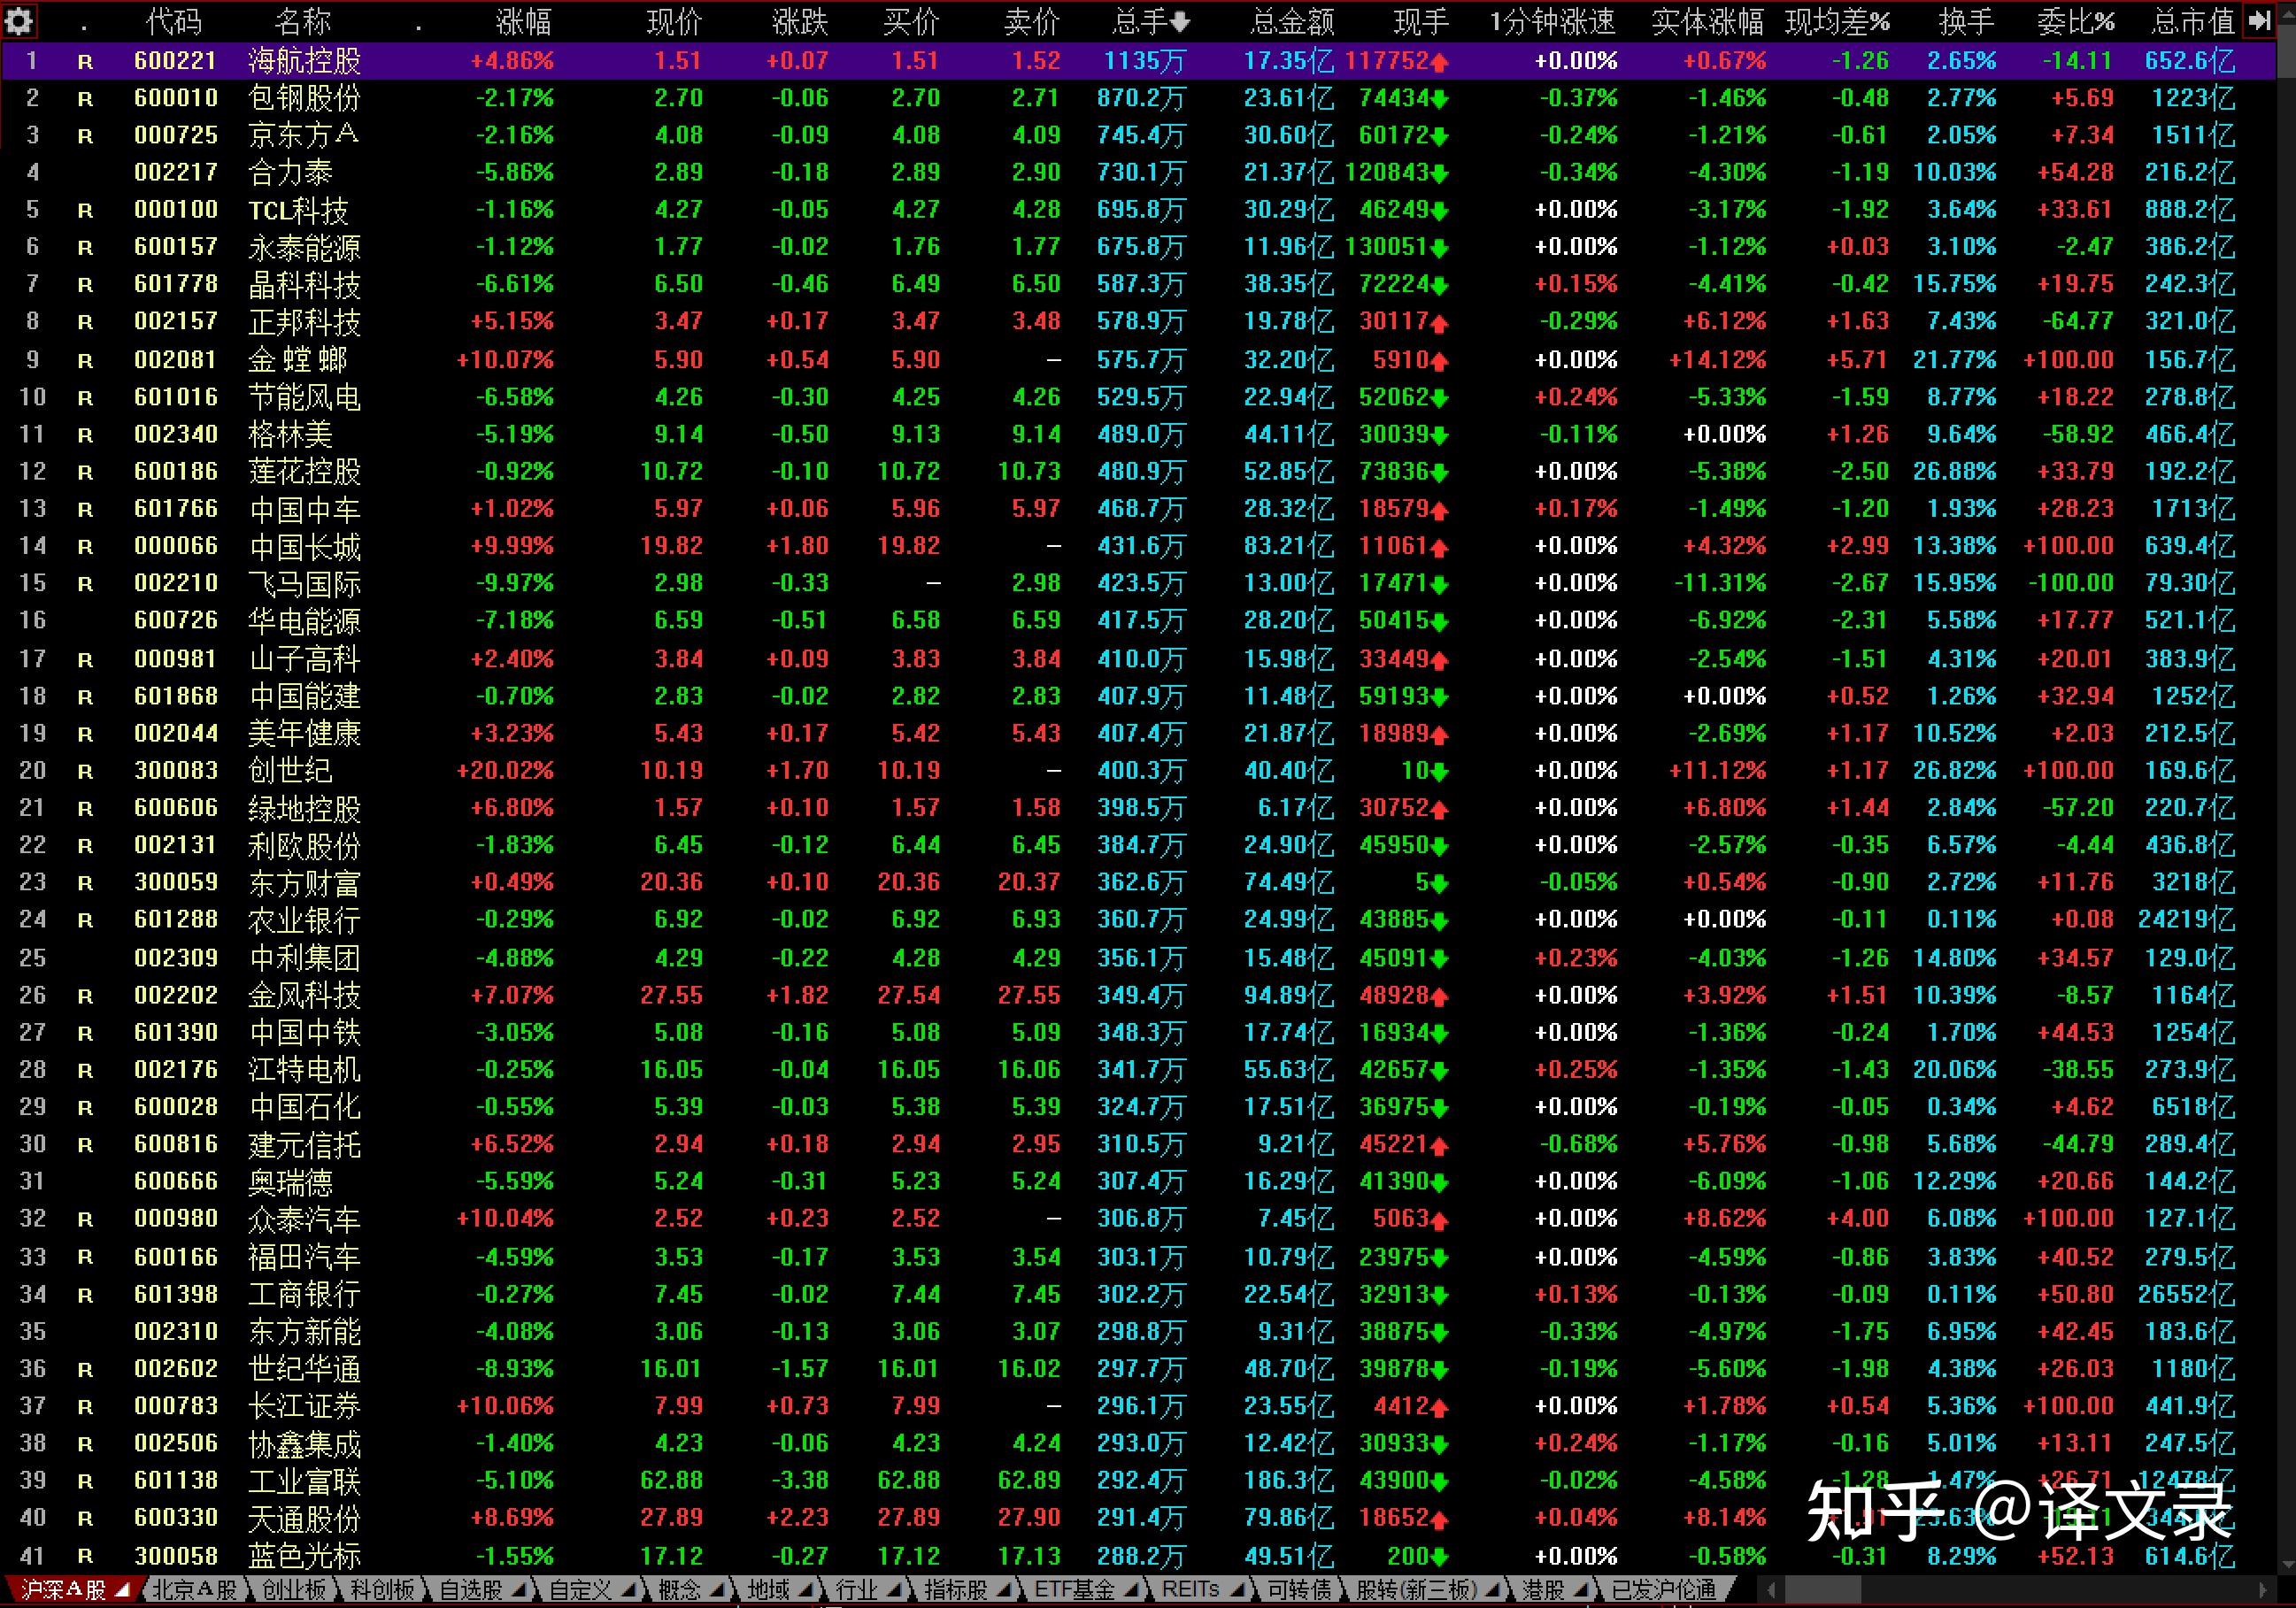Click stock code 601288
The height and width of the screenshot is (1608, 2296).
coord(176,919)
